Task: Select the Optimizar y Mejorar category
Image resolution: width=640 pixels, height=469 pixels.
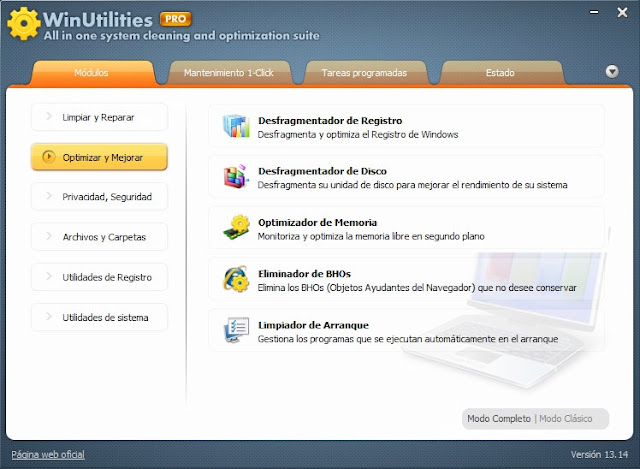Action: pyautogui.click(x=99, y=157)
